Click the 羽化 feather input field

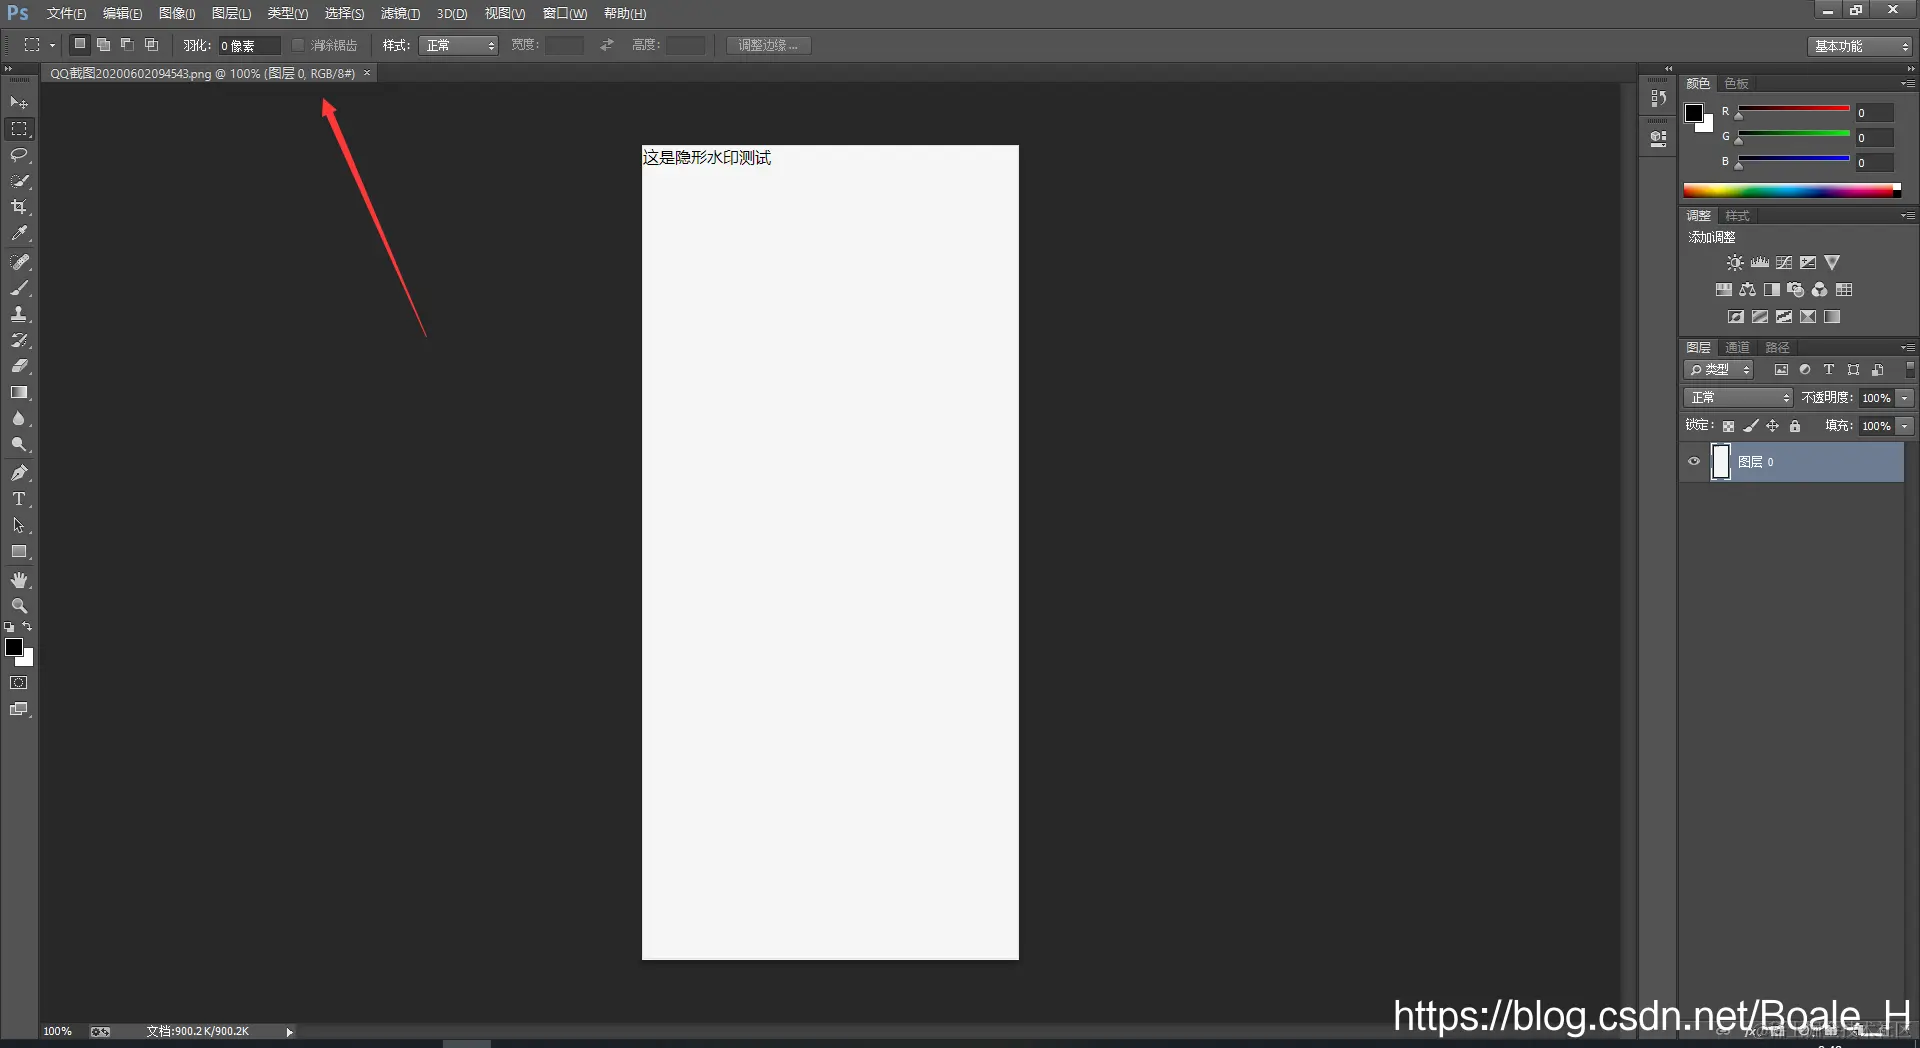248,45
